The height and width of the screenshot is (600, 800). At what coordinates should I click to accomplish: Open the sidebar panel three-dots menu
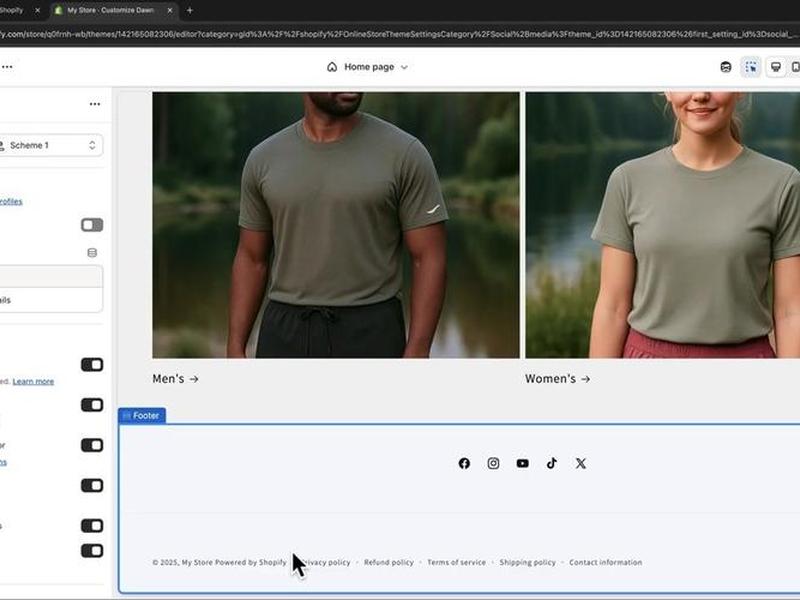click(x=95, y=104)
